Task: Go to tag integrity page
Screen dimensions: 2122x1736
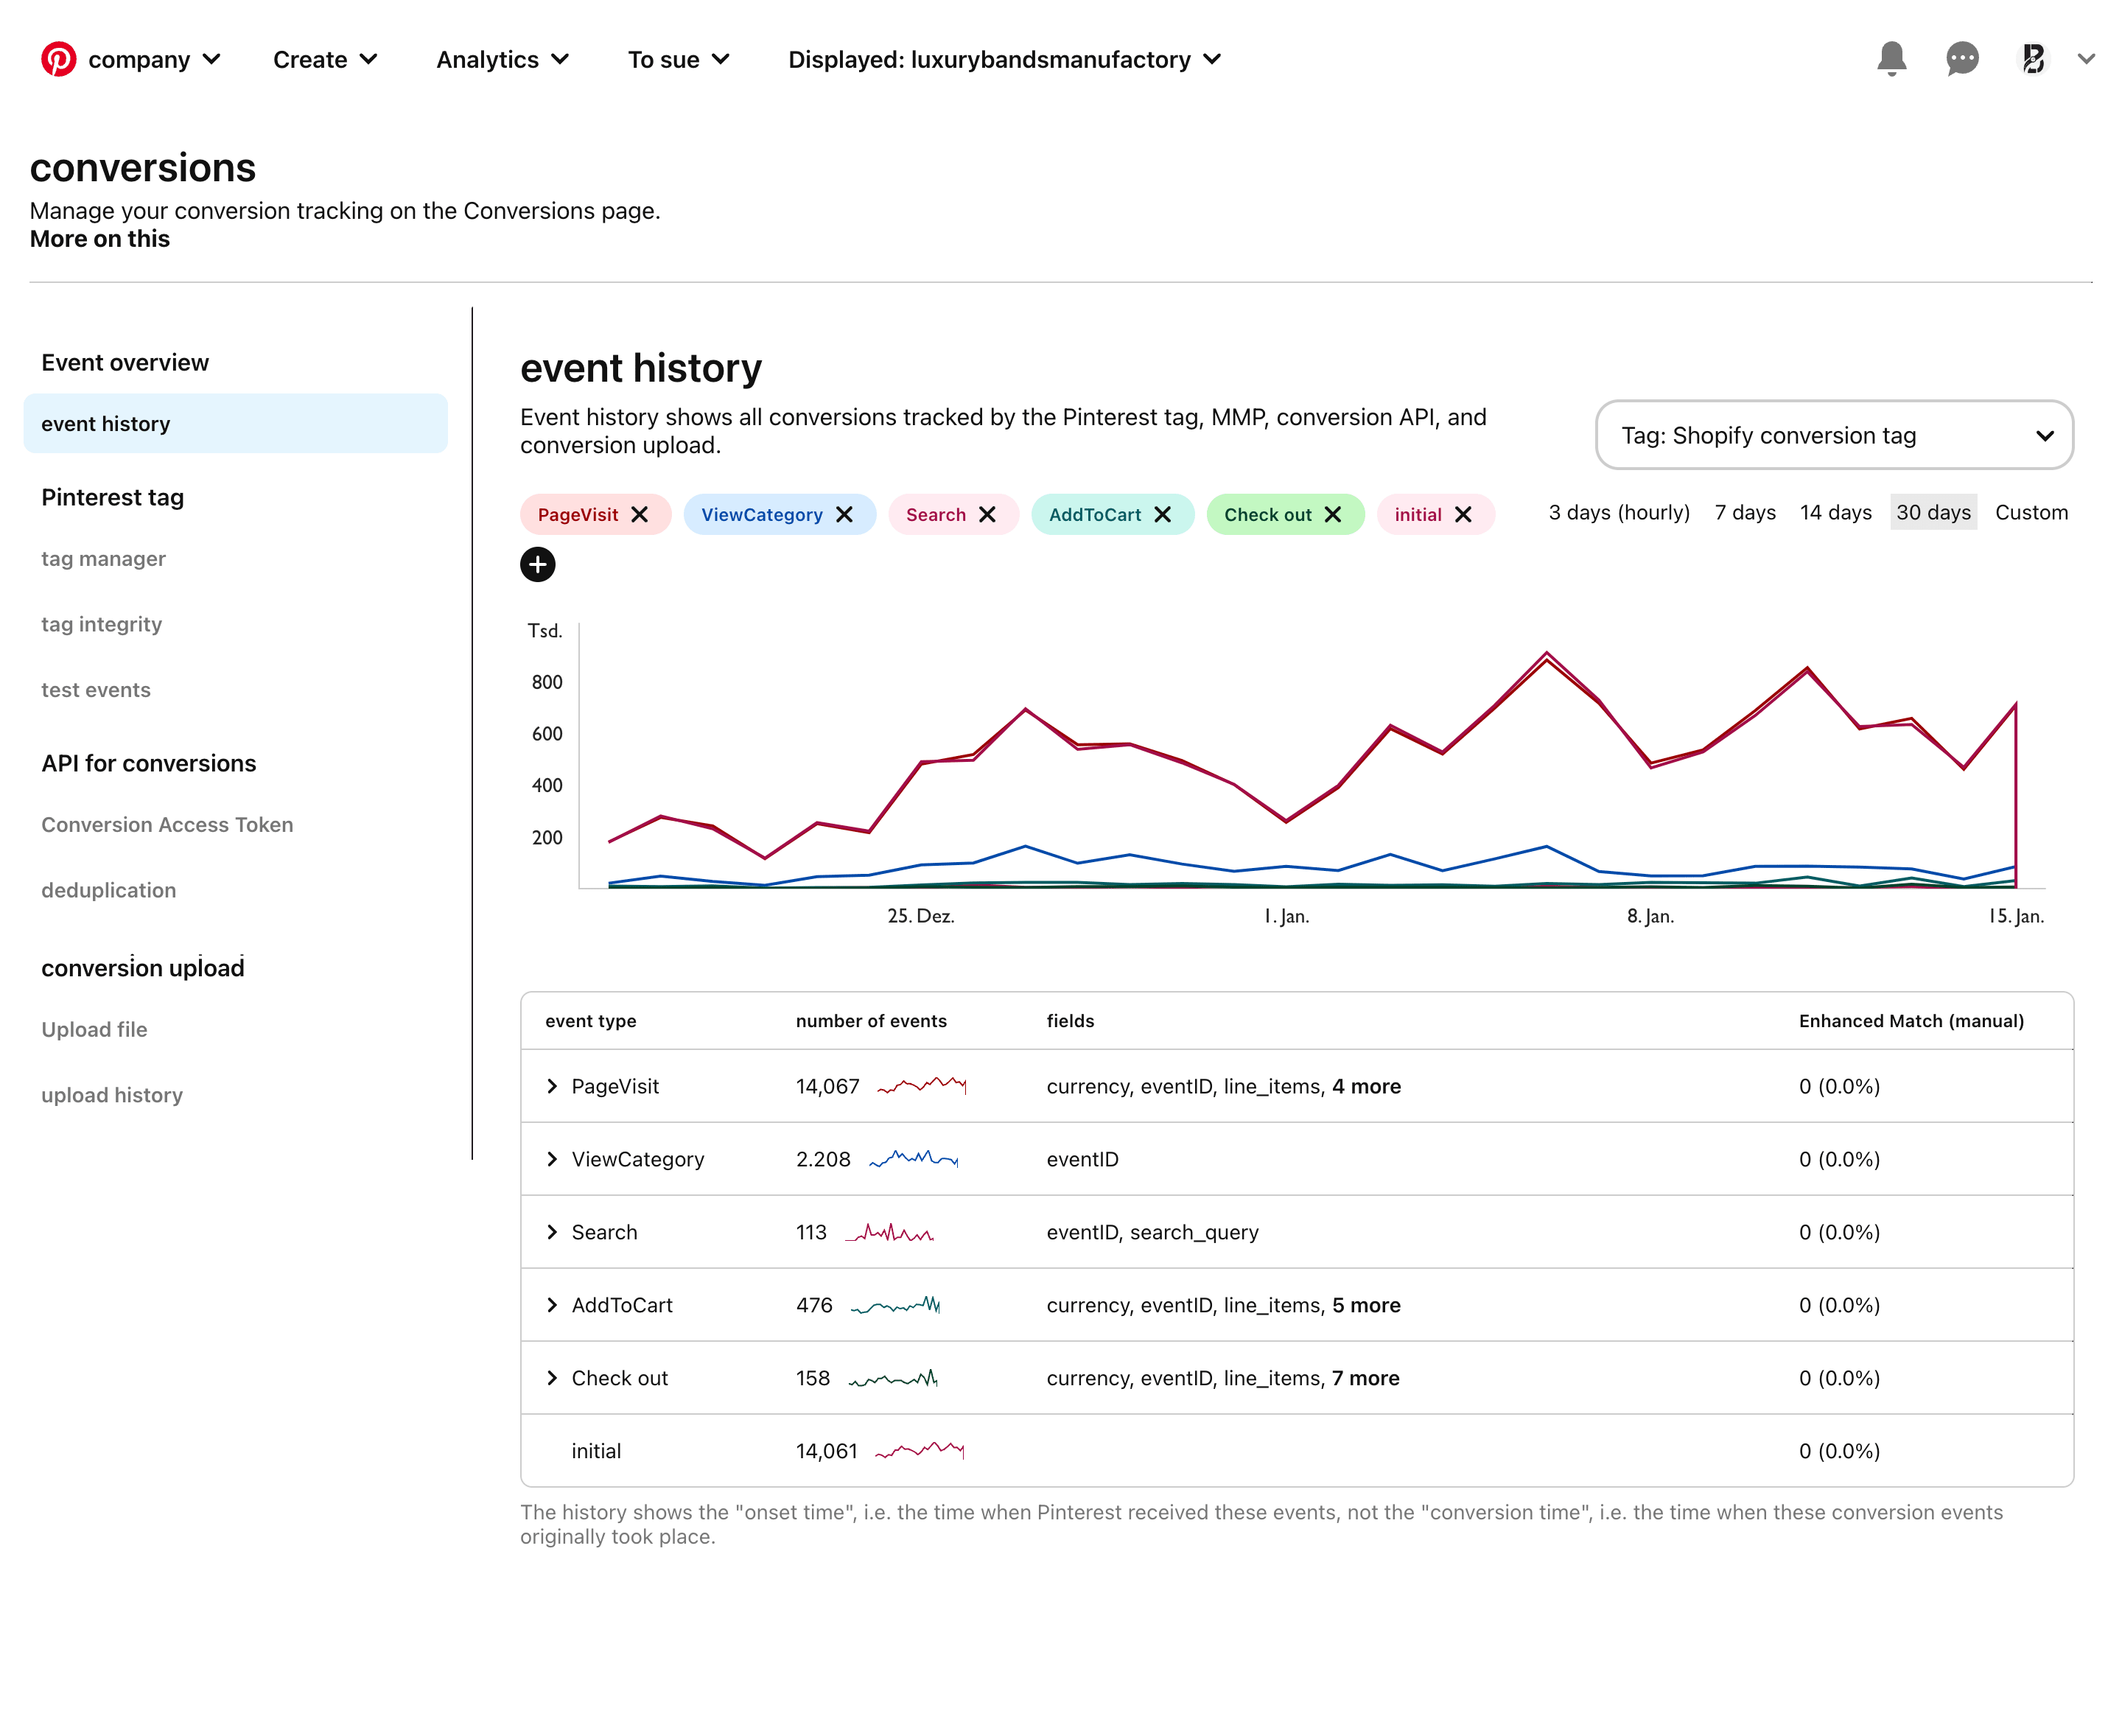Action: [x=101, y=624]
